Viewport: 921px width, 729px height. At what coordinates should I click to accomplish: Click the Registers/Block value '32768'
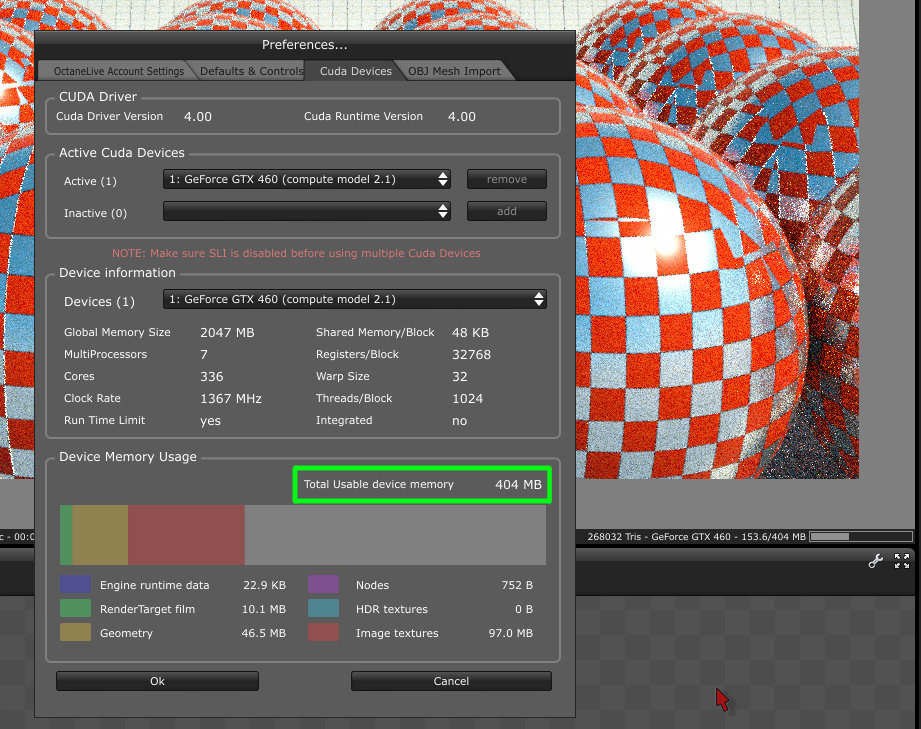[471, 354]
